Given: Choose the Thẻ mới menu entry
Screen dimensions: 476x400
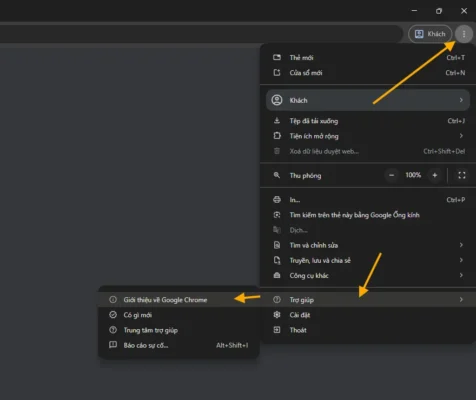Looking at the screenshot, I should [x=368, y=57].
